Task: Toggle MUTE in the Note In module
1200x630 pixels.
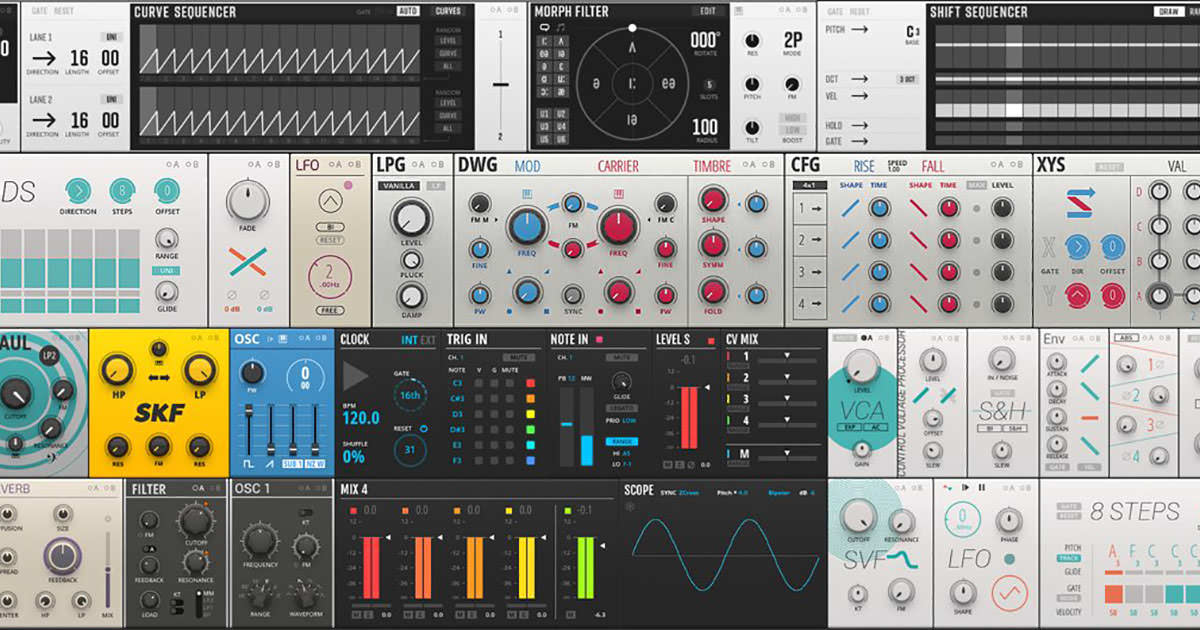Action: pyautogui.click(x=623, y=356)
